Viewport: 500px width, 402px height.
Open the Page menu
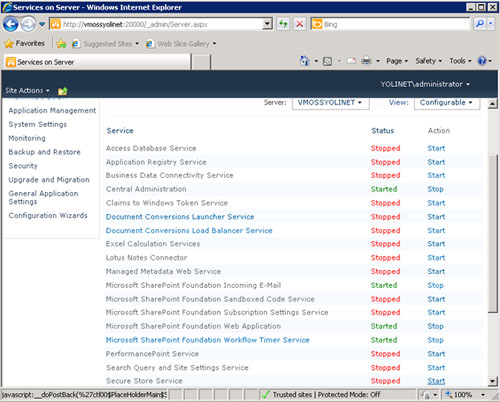coord(397,61)
